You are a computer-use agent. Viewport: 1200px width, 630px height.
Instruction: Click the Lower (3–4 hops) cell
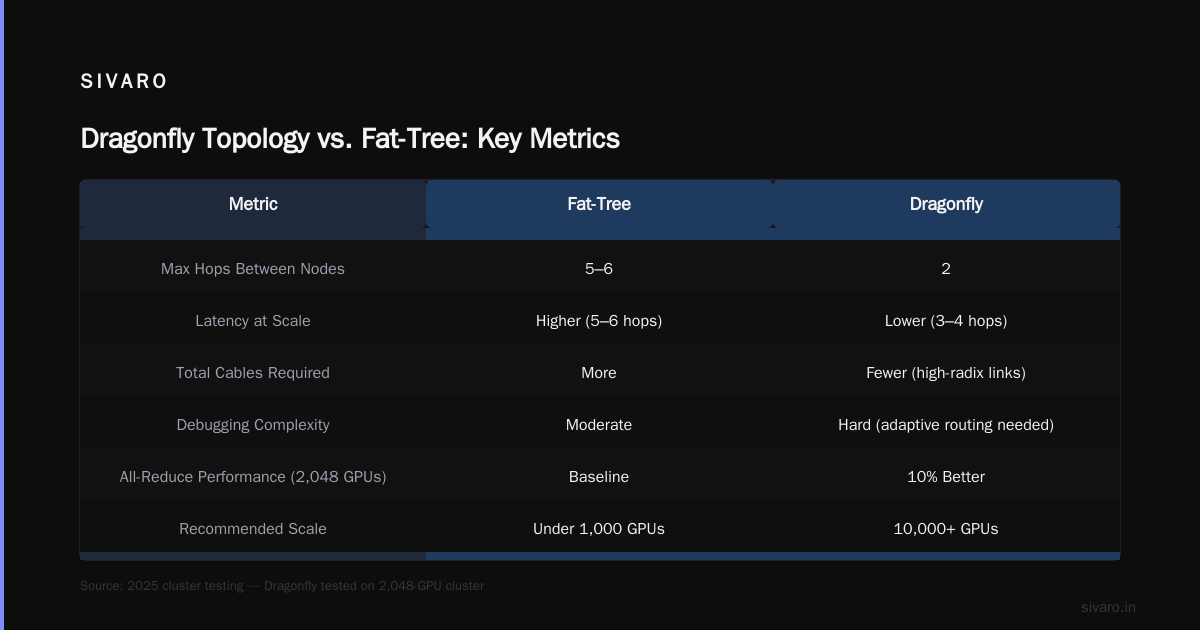point(946,321)
